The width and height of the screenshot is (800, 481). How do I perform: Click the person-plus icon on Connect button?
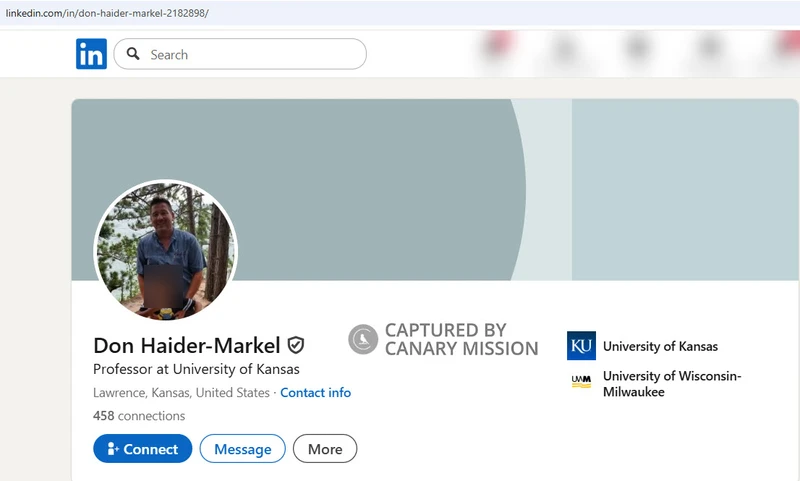(113, 449)
